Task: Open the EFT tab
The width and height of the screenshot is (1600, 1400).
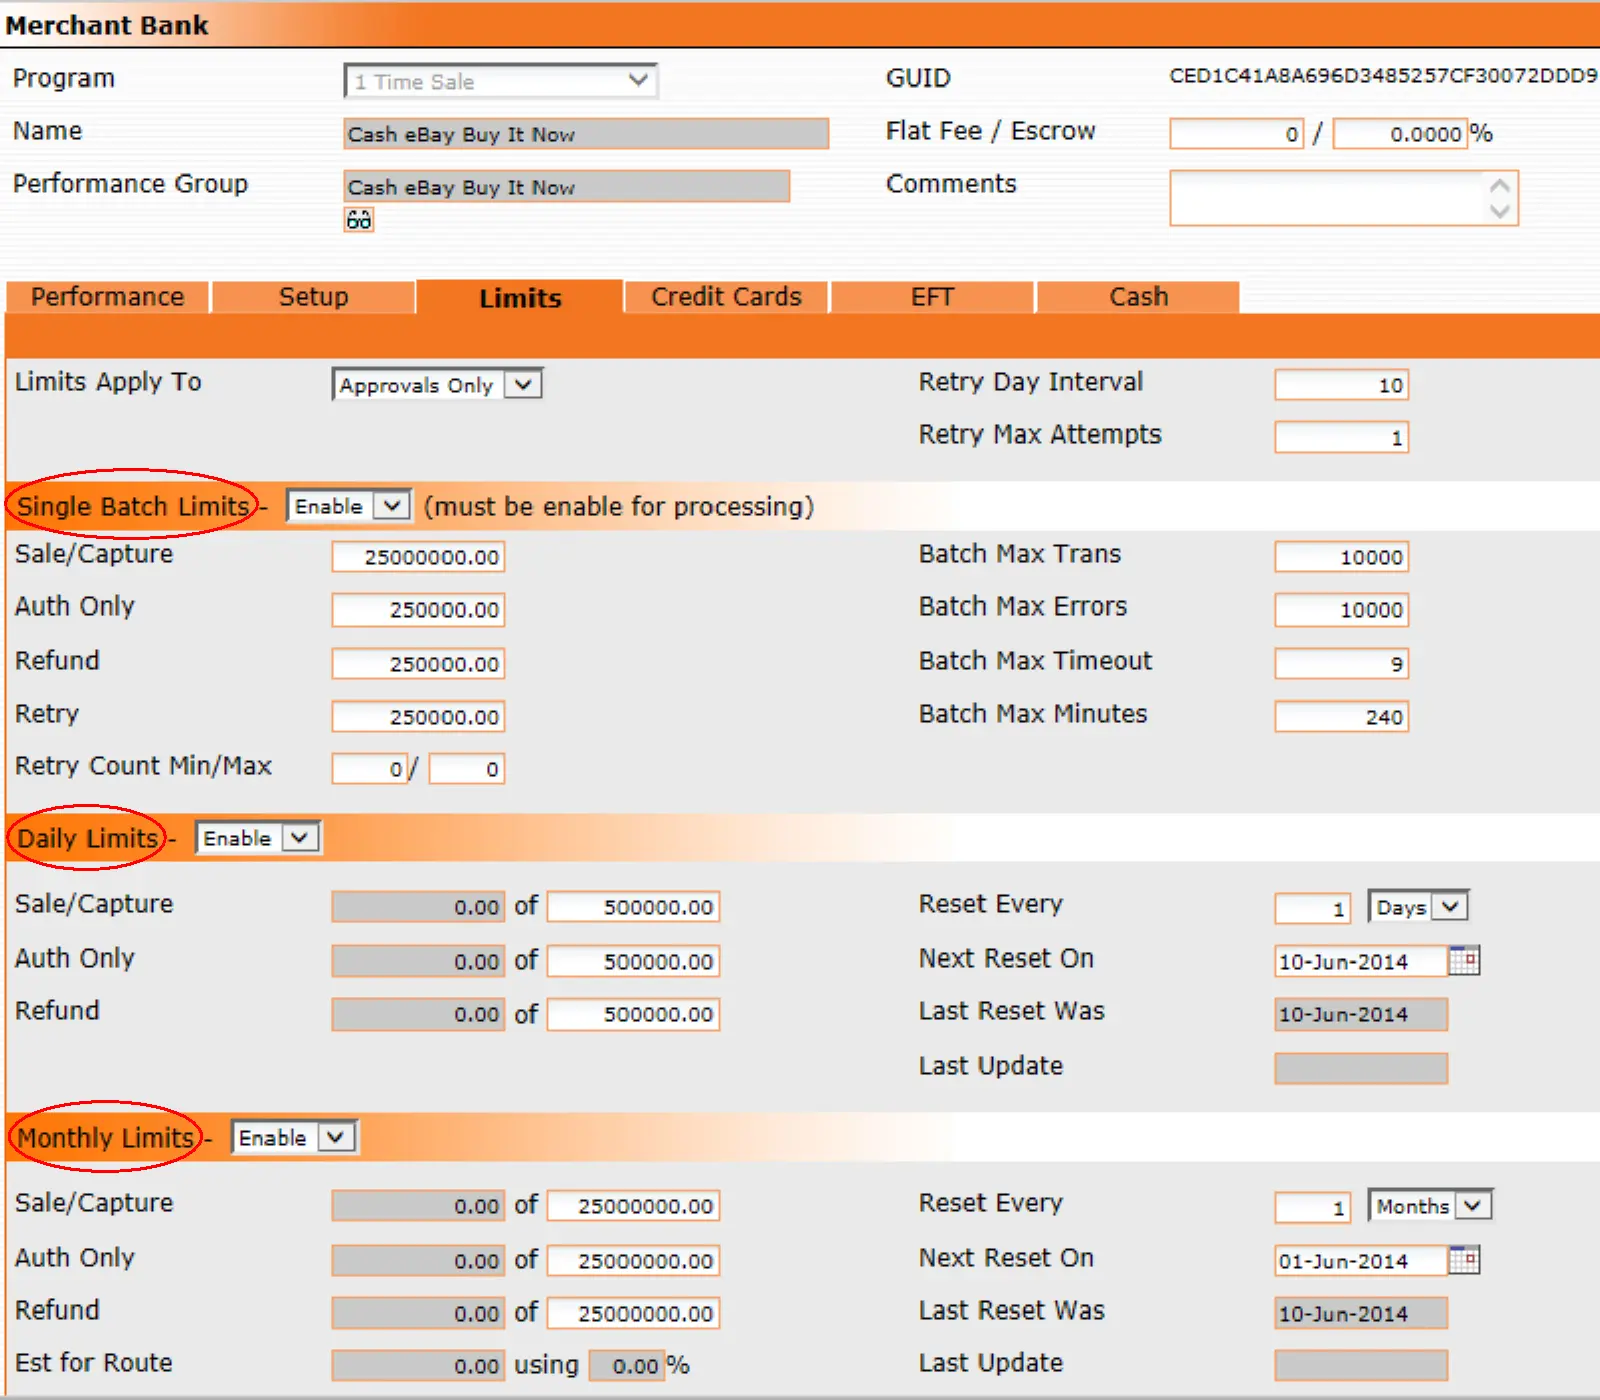Action: (931, 296)
